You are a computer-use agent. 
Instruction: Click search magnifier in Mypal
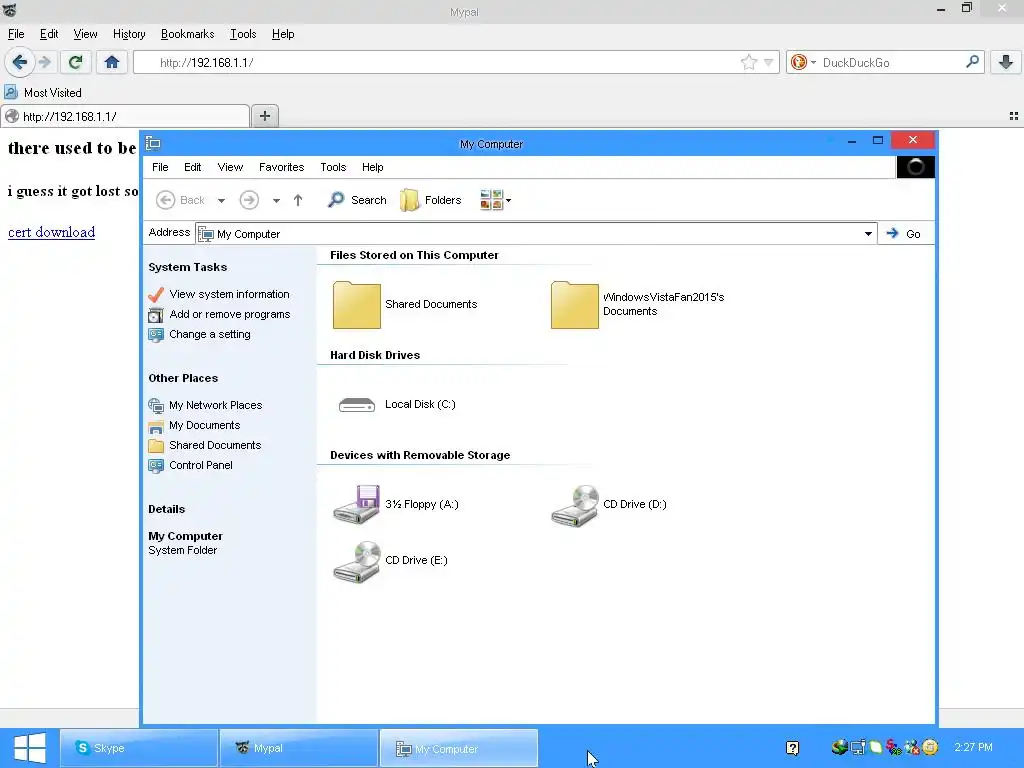click(x=972, y=62)
